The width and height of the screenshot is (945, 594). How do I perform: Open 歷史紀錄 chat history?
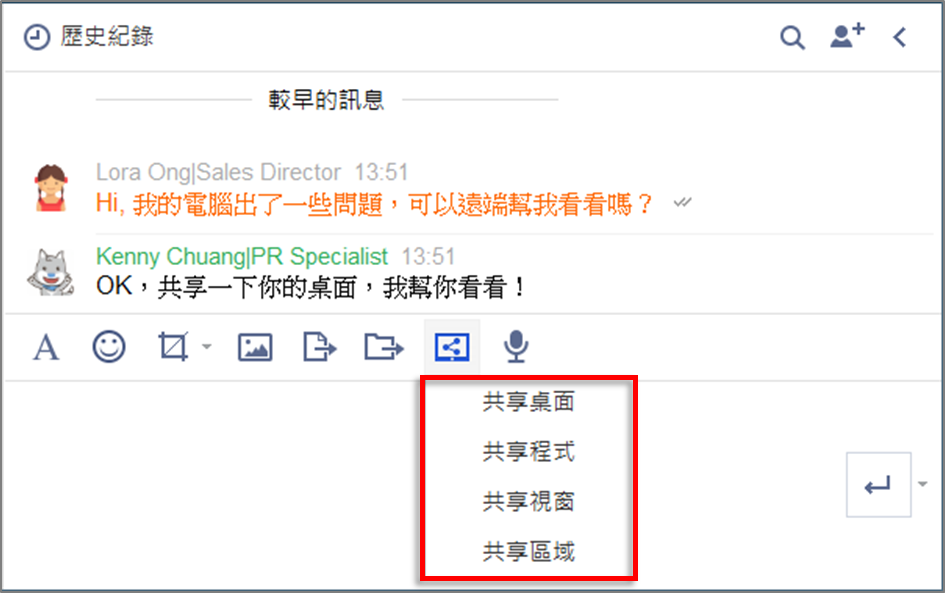point(89,37)
